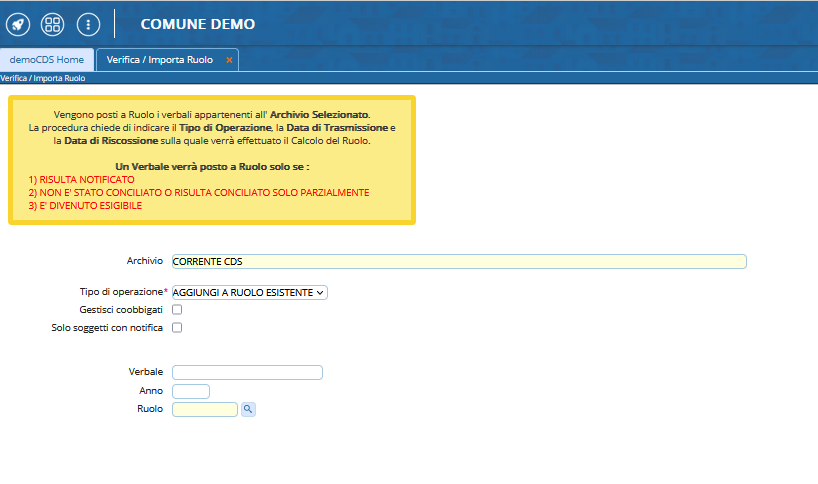Click the Tipo di operazione field label

123,292
